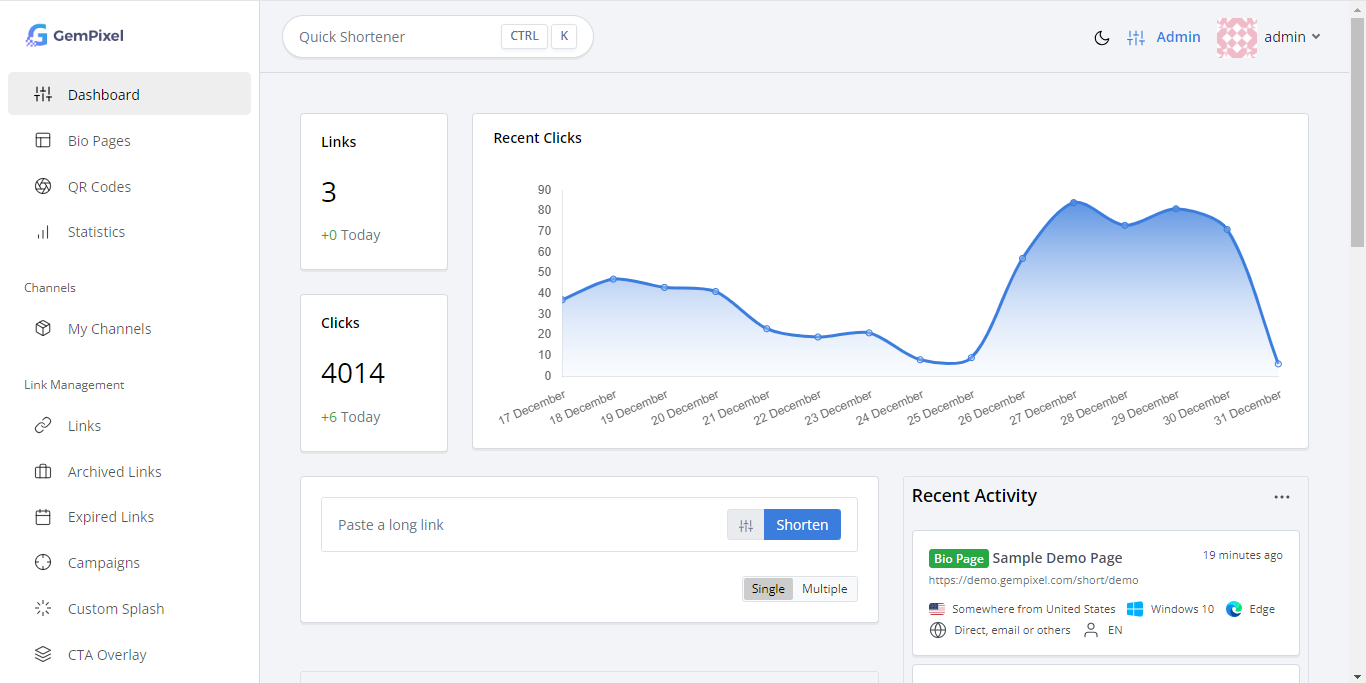Select the Custom Splash menu item
1366x683 pixels.
coord(115,609)
